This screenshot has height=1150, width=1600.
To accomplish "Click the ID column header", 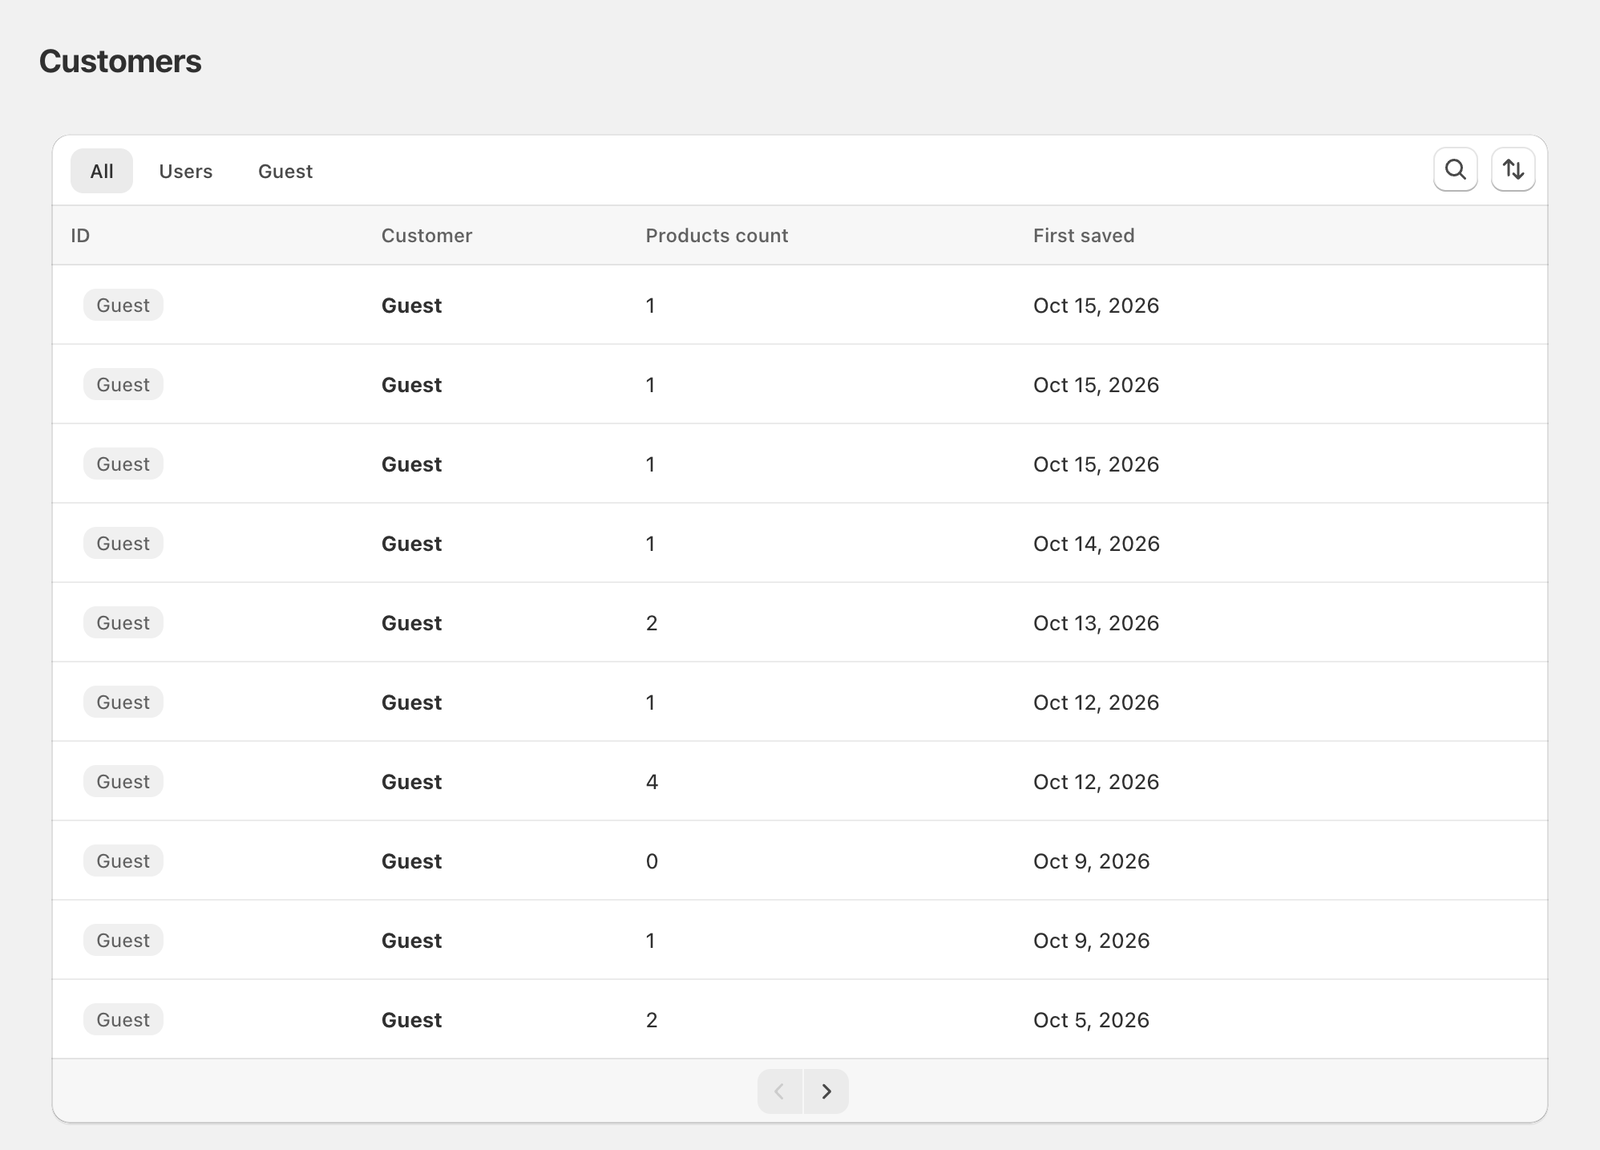I will (x=80, y=236).
